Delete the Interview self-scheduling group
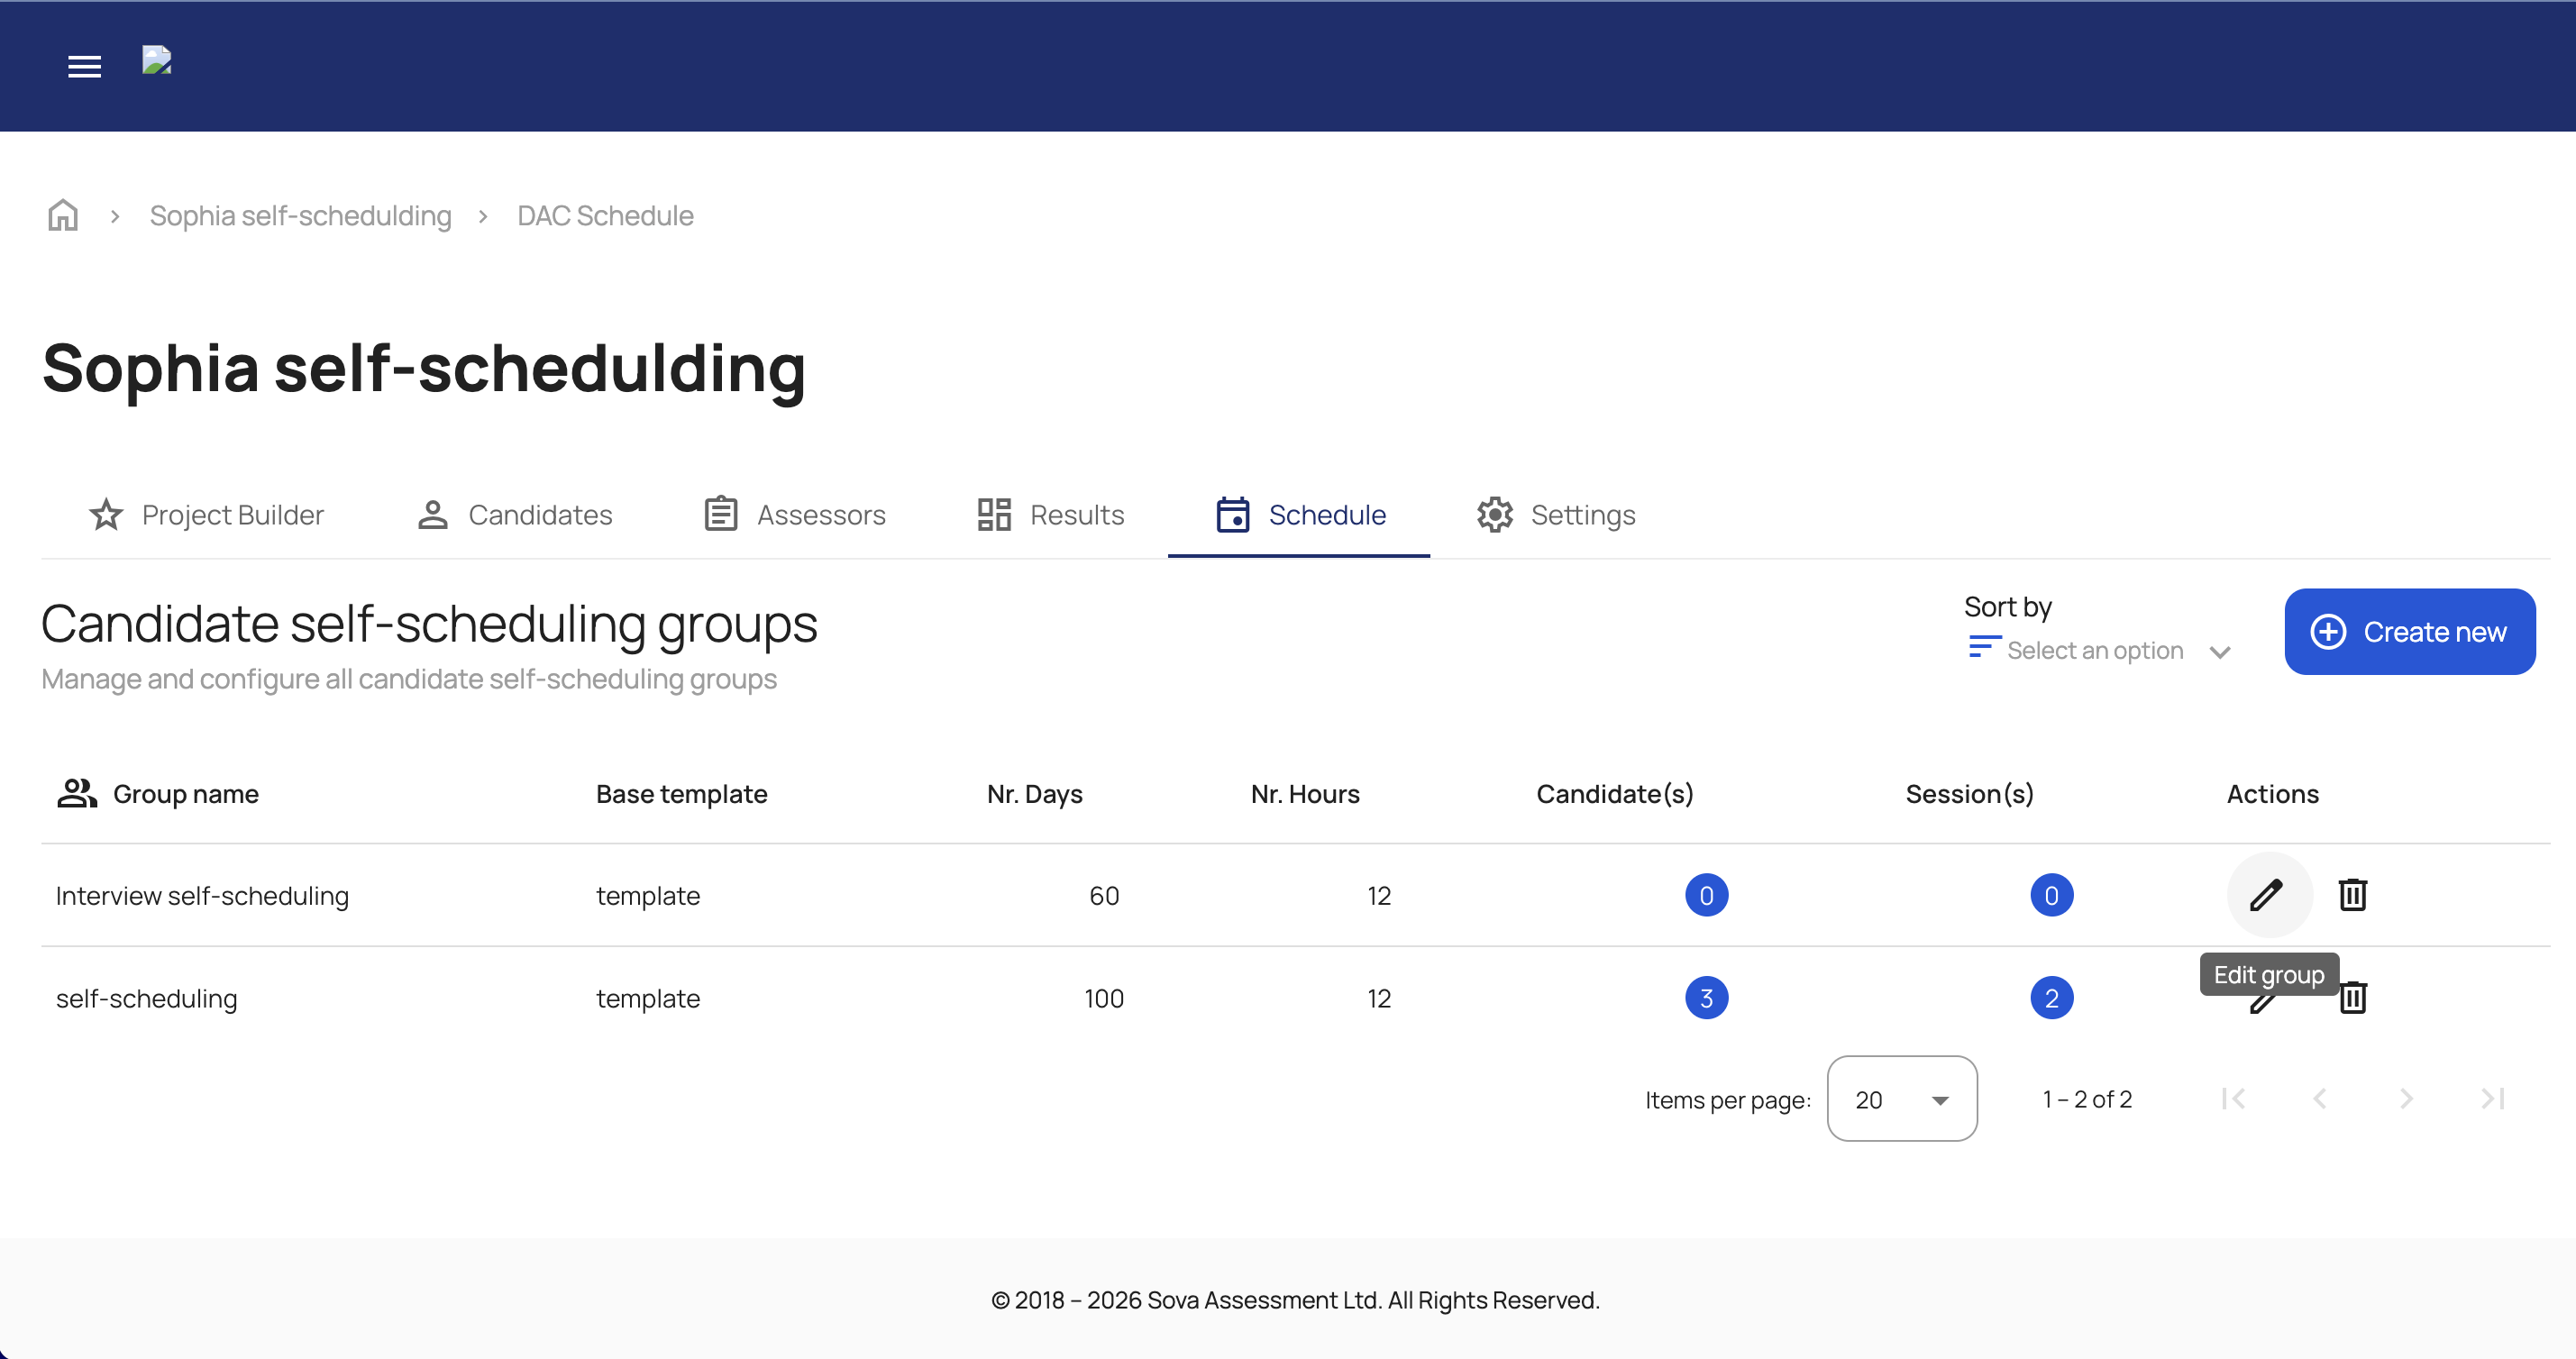 (2352, 895)
